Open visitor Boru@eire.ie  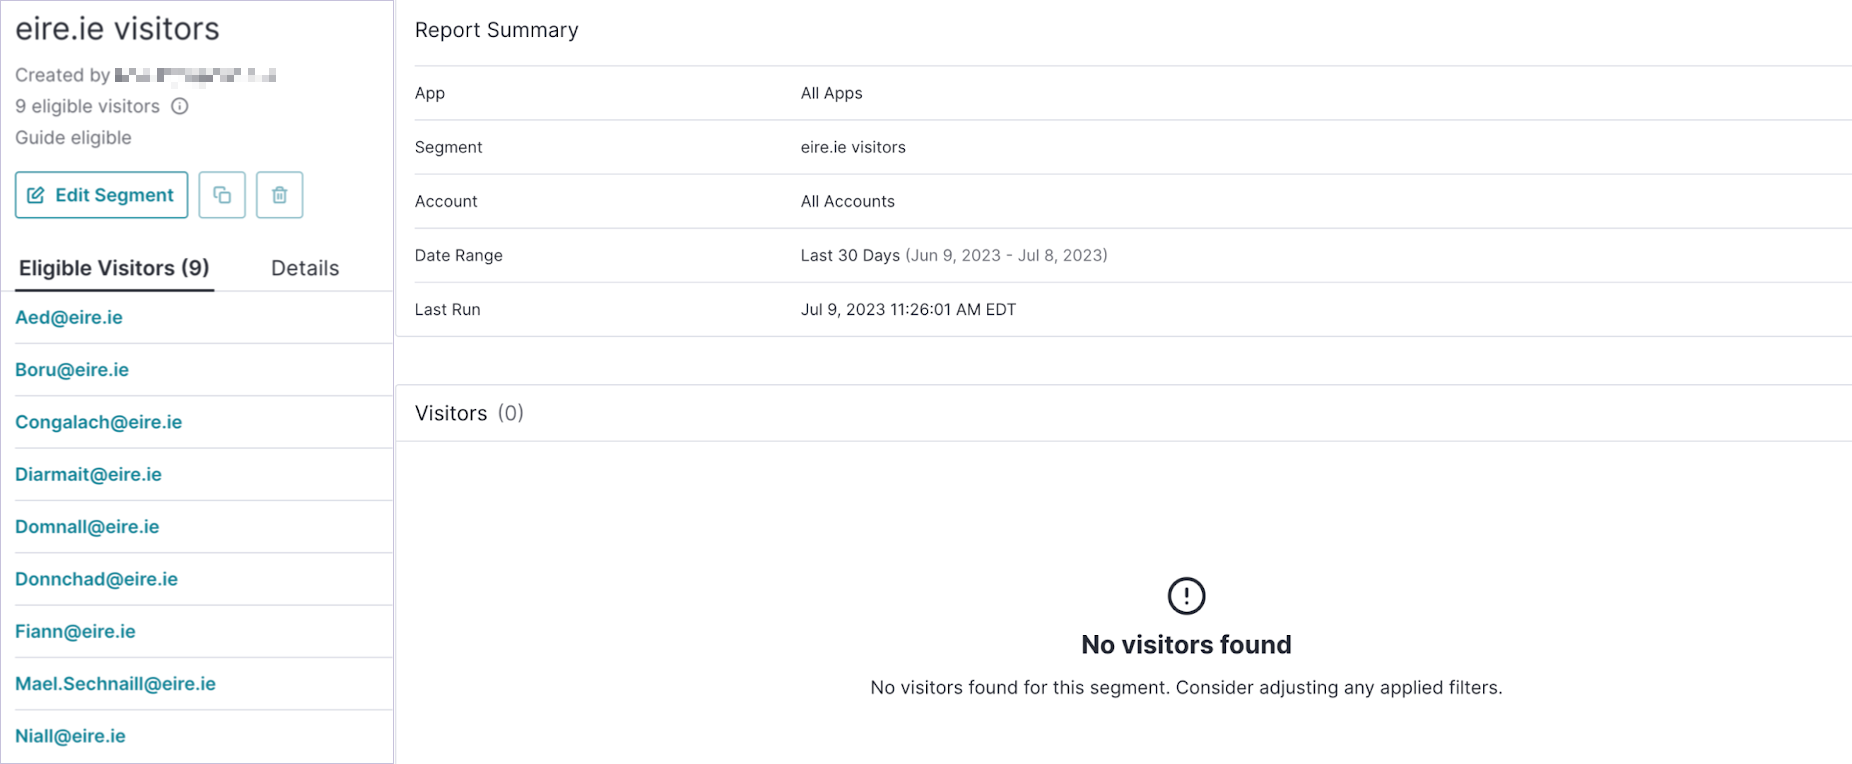tap(72, 370)
